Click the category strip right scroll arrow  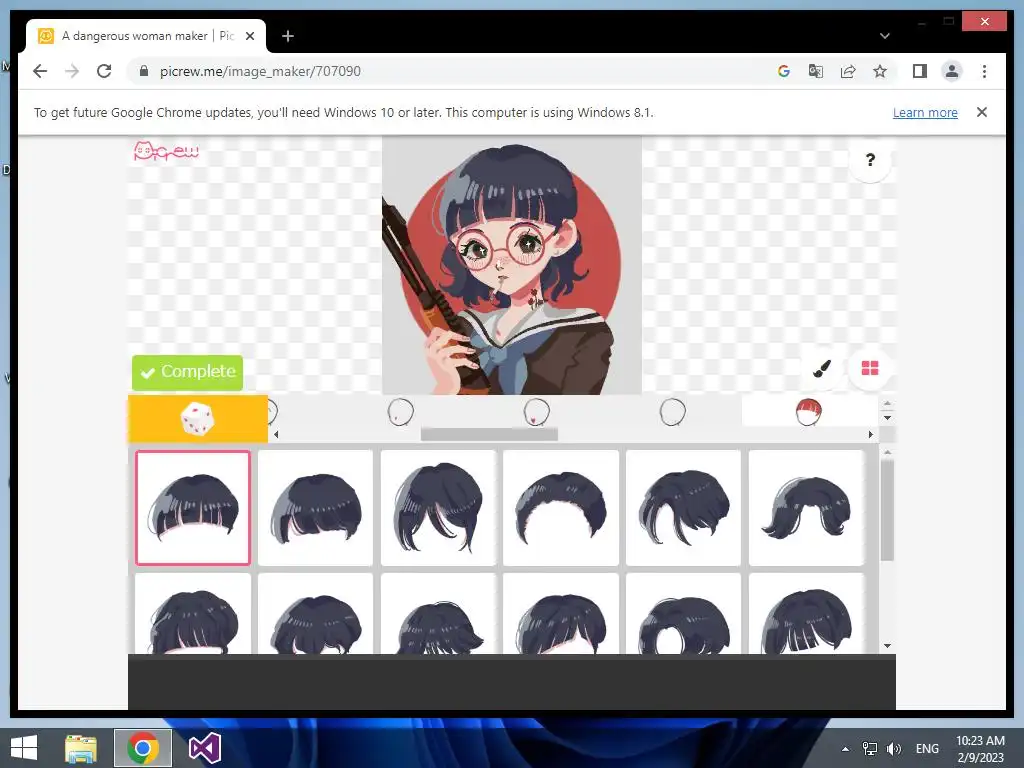870,434
